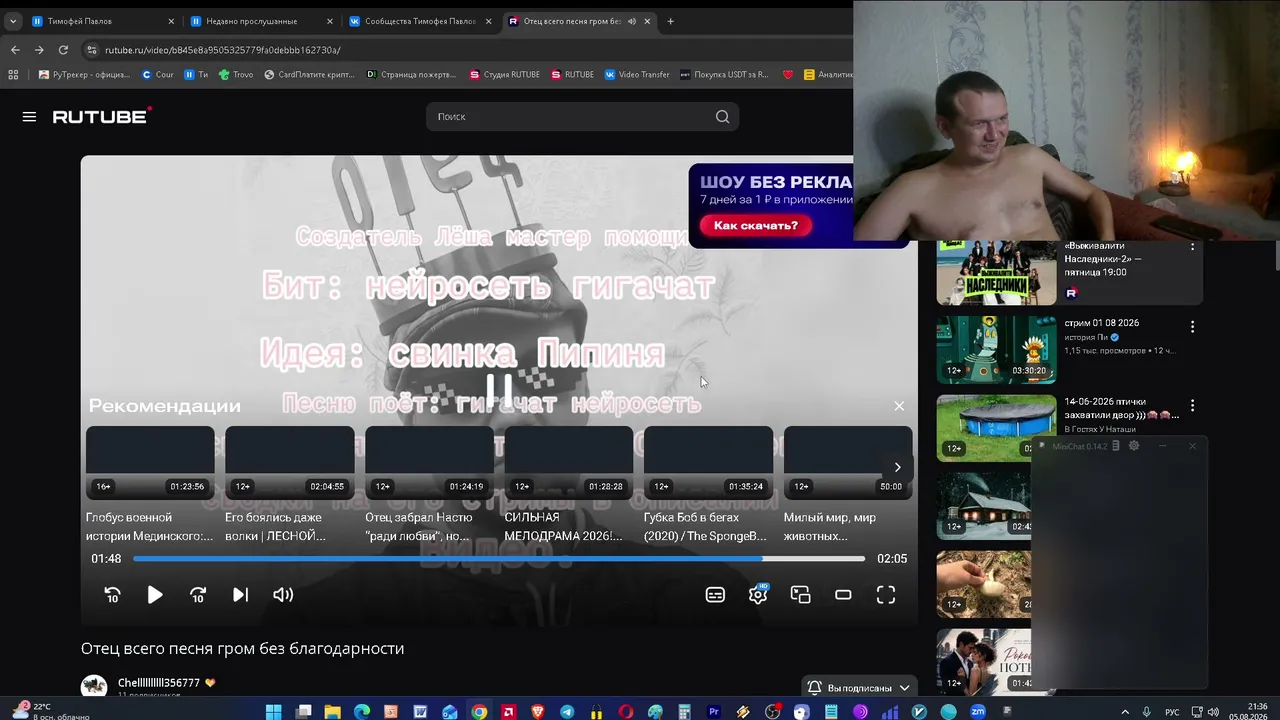Viewport: 1280px width, 720px height.
Task: Close the Рекомендации overlay
Action: click(x=899, y=406)
